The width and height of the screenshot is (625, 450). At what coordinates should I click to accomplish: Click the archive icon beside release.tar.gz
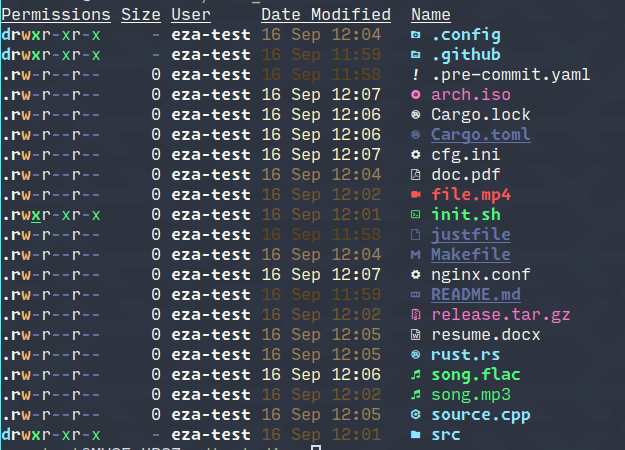416,315
